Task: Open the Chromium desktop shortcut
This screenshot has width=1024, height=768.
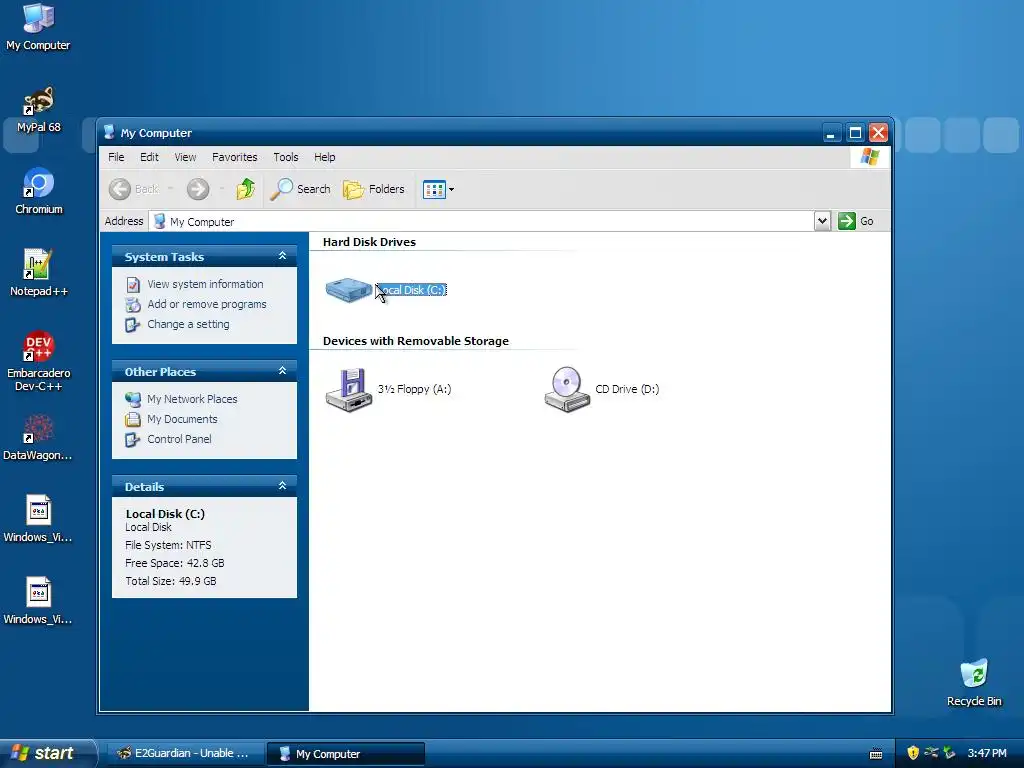Action: pyautogui.click(x=39, y=191)
